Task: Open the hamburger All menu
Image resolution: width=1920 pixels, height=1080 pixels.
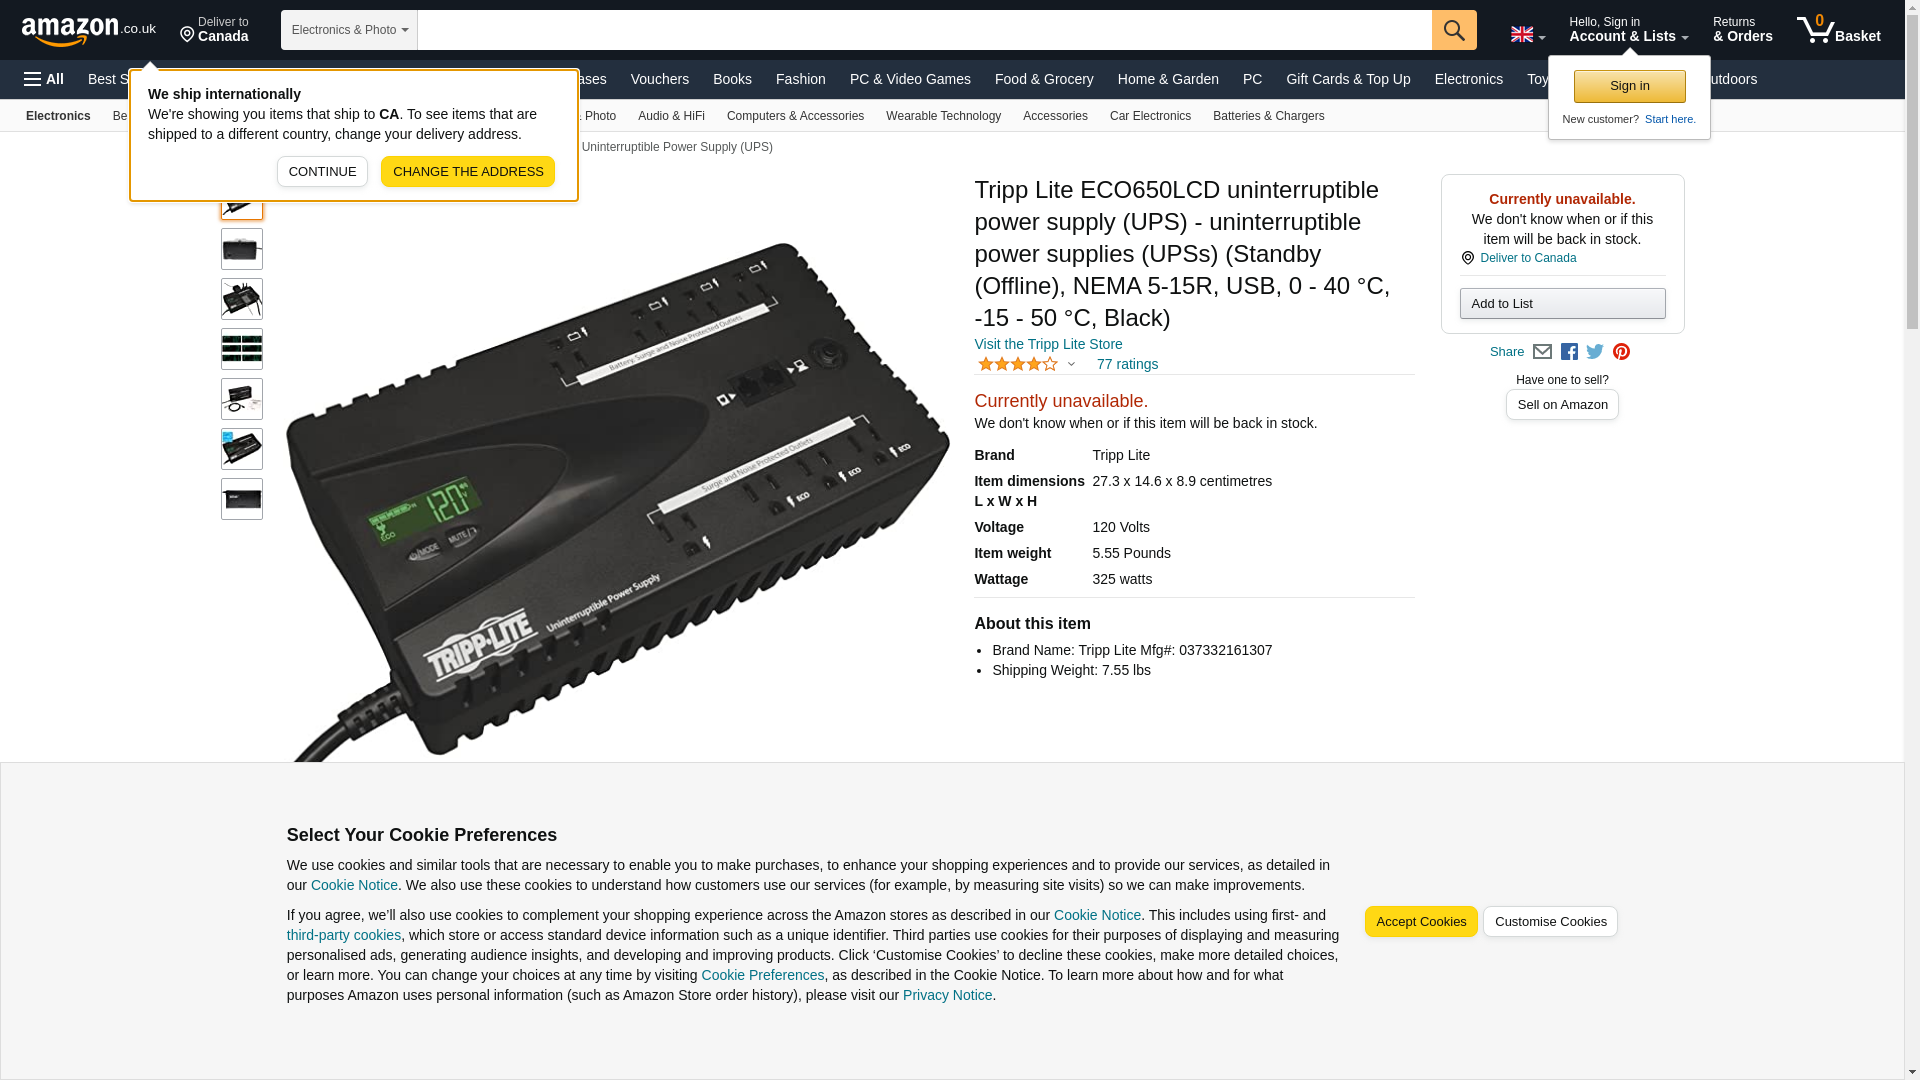Action: pyautogui.click(x=44, y=79)
